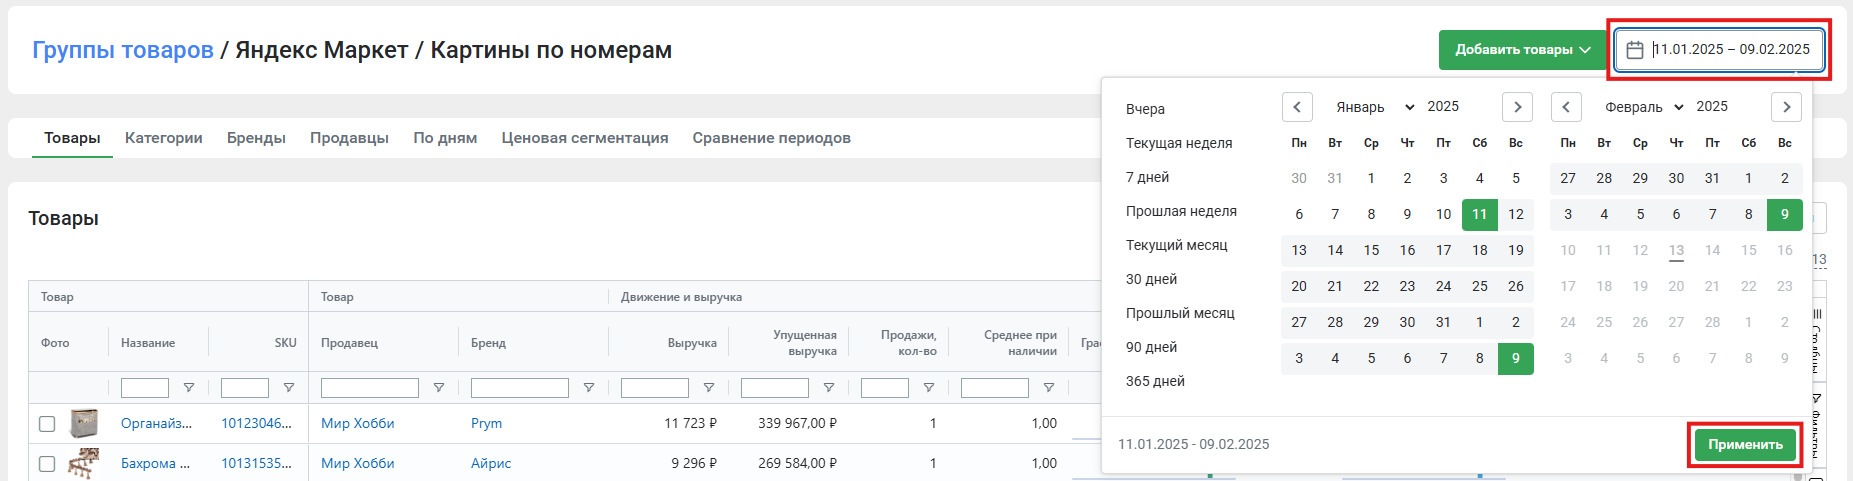Image resolution: width=1853 pixels, height=481 pixels.
Task: Select January 24 in the calendar
Action: 1444,286
